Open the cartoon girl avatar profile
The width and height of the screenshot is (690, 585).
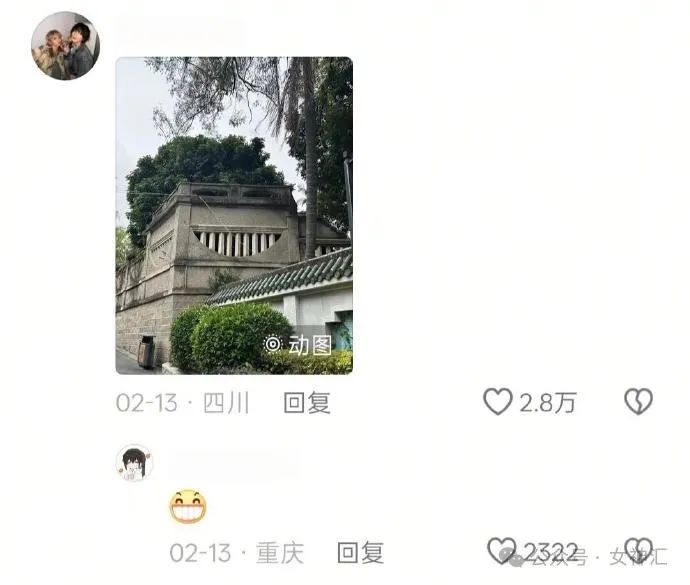134,463
